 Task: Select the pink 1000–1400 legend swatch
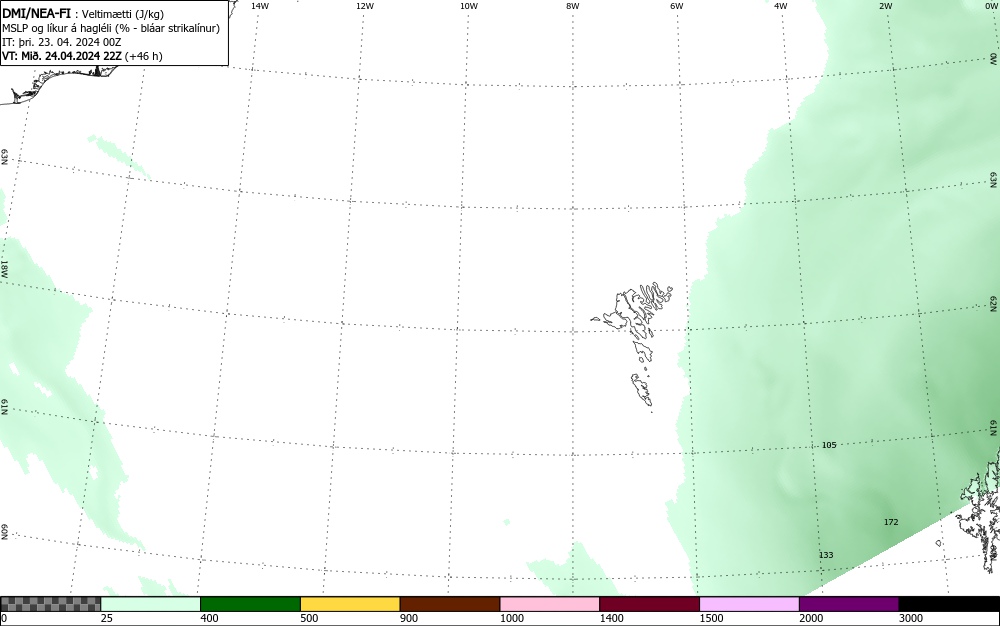click(550, 604)
